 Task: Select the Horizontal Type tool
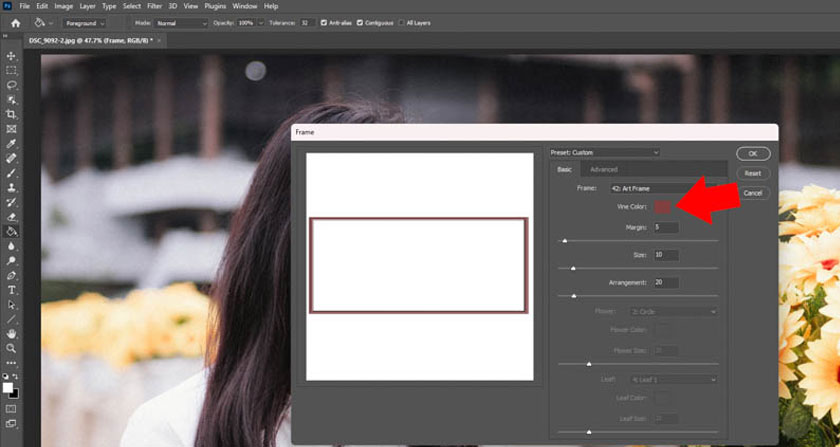coord(12,289)
